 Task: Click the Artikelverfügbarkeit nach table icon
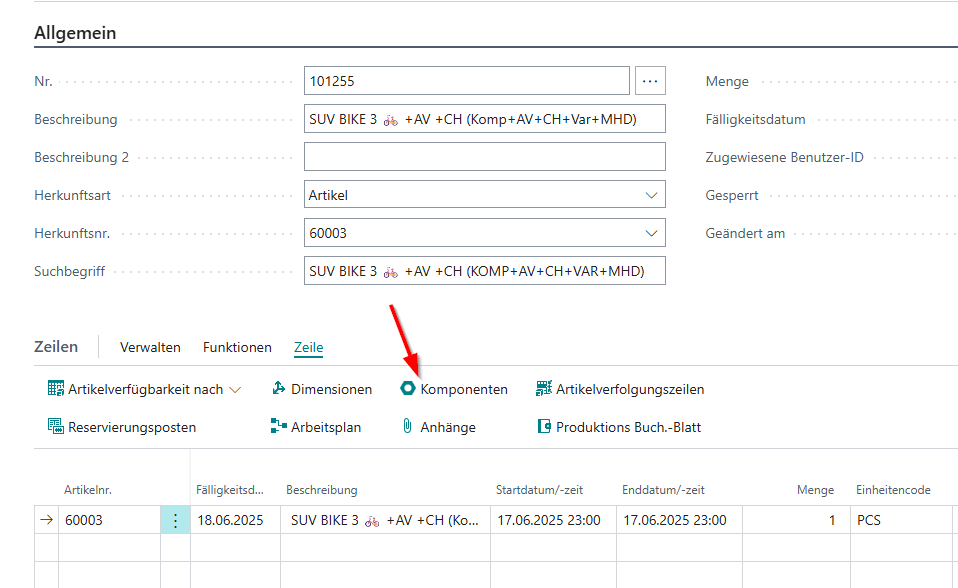[x=56, y=389]
